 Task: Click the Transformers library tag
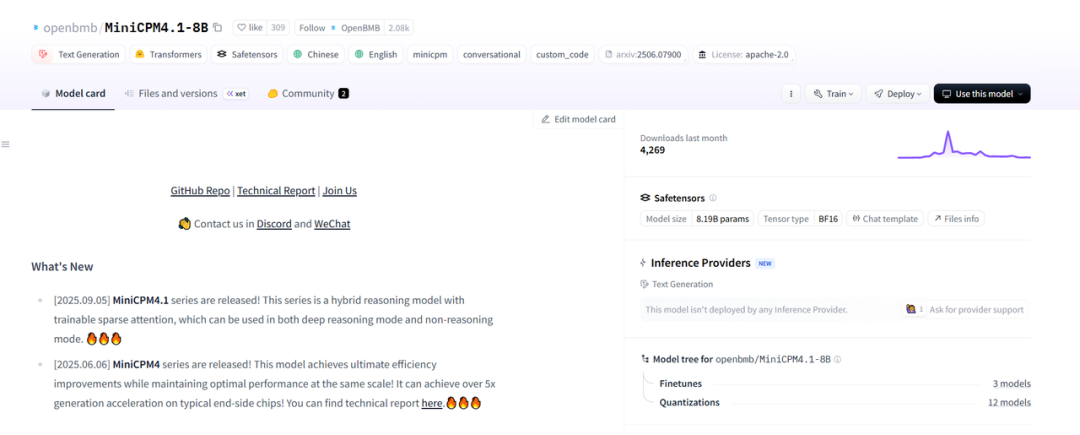tap(168, 54)
